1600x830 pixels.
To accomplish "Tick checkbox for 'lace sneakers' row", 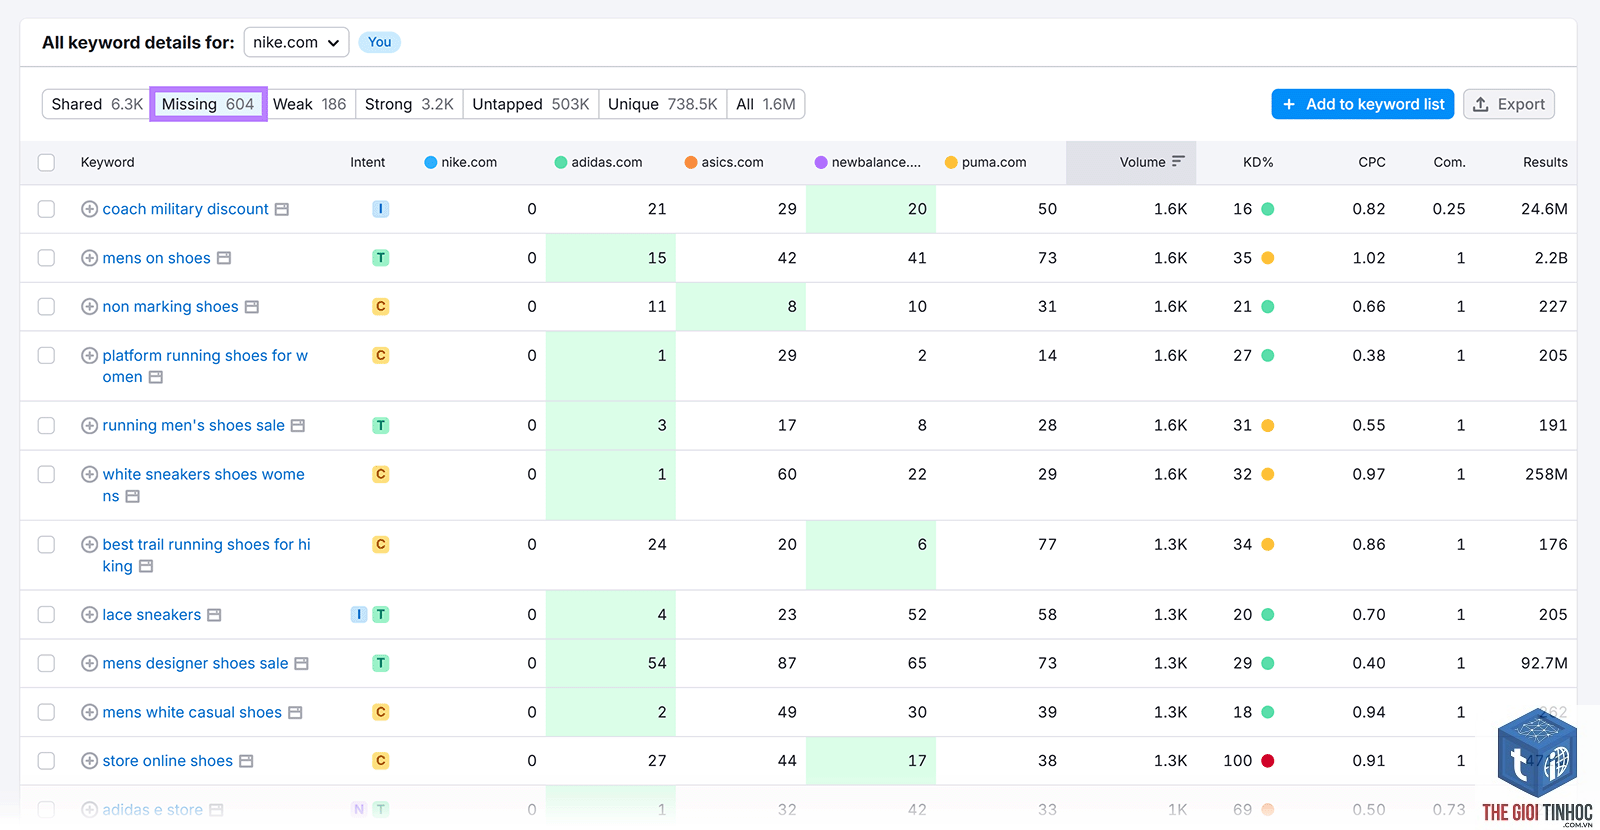I will [46, 615].
